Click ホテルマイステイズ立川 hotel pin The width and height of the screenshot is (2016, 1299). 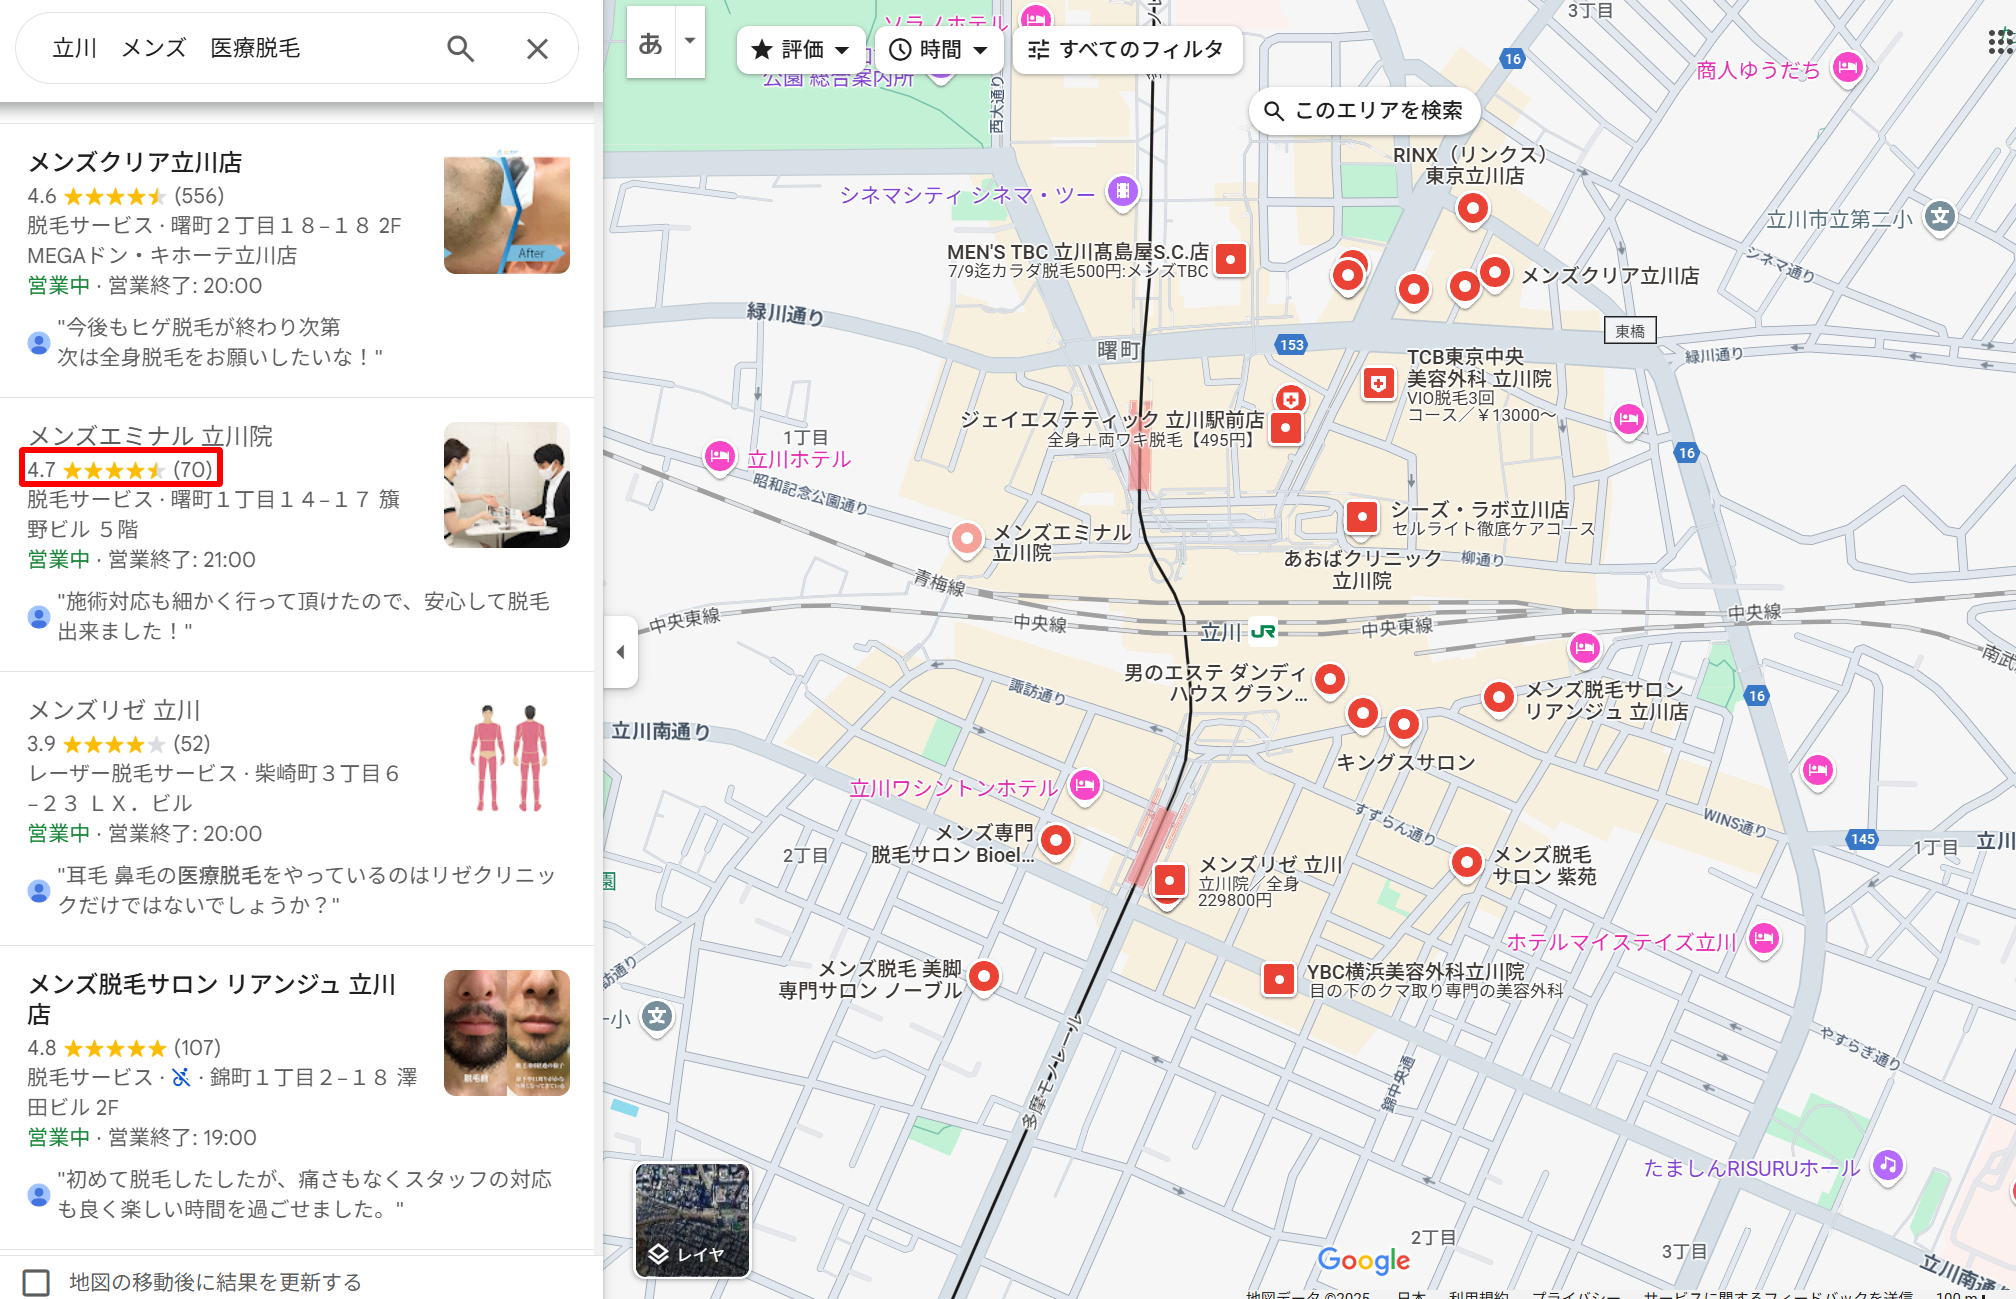pos(1764,939)
